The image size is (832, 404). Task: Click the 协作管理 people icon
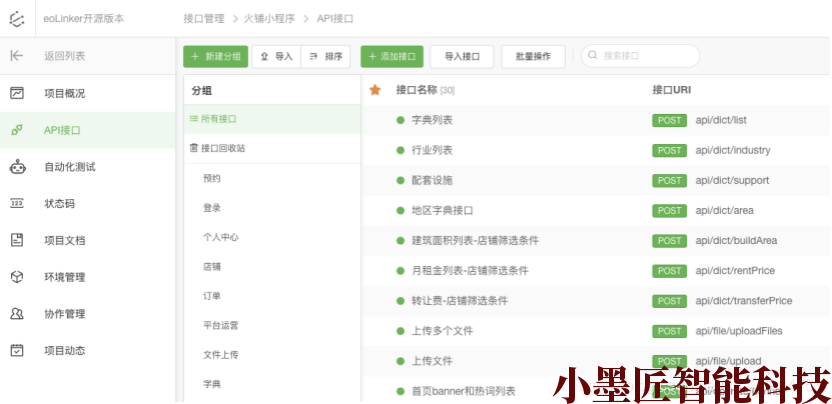point(17,314)
